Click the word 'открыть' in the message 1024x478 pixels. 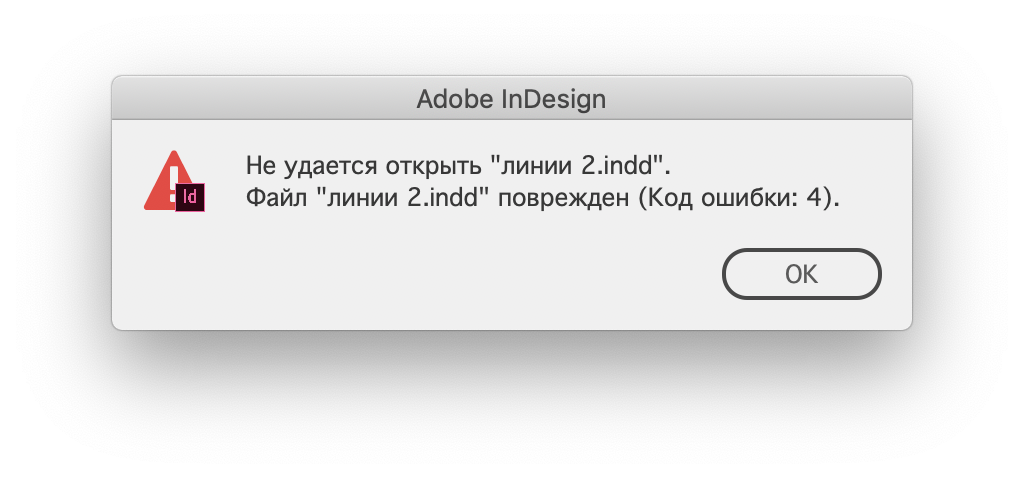[434, 166]
